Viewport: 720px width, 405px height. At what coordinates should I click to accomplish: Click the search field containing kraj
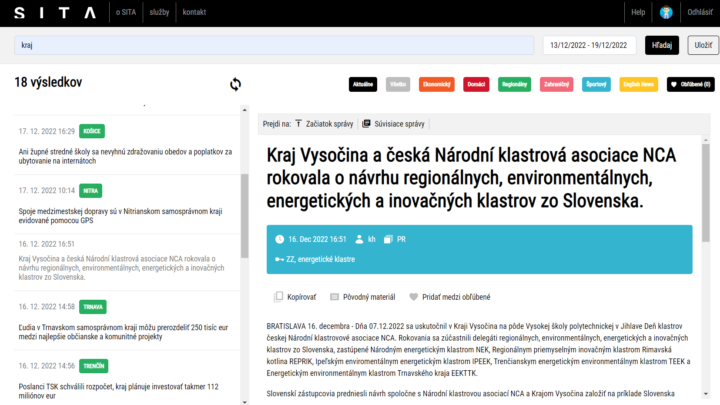[274, 45]
